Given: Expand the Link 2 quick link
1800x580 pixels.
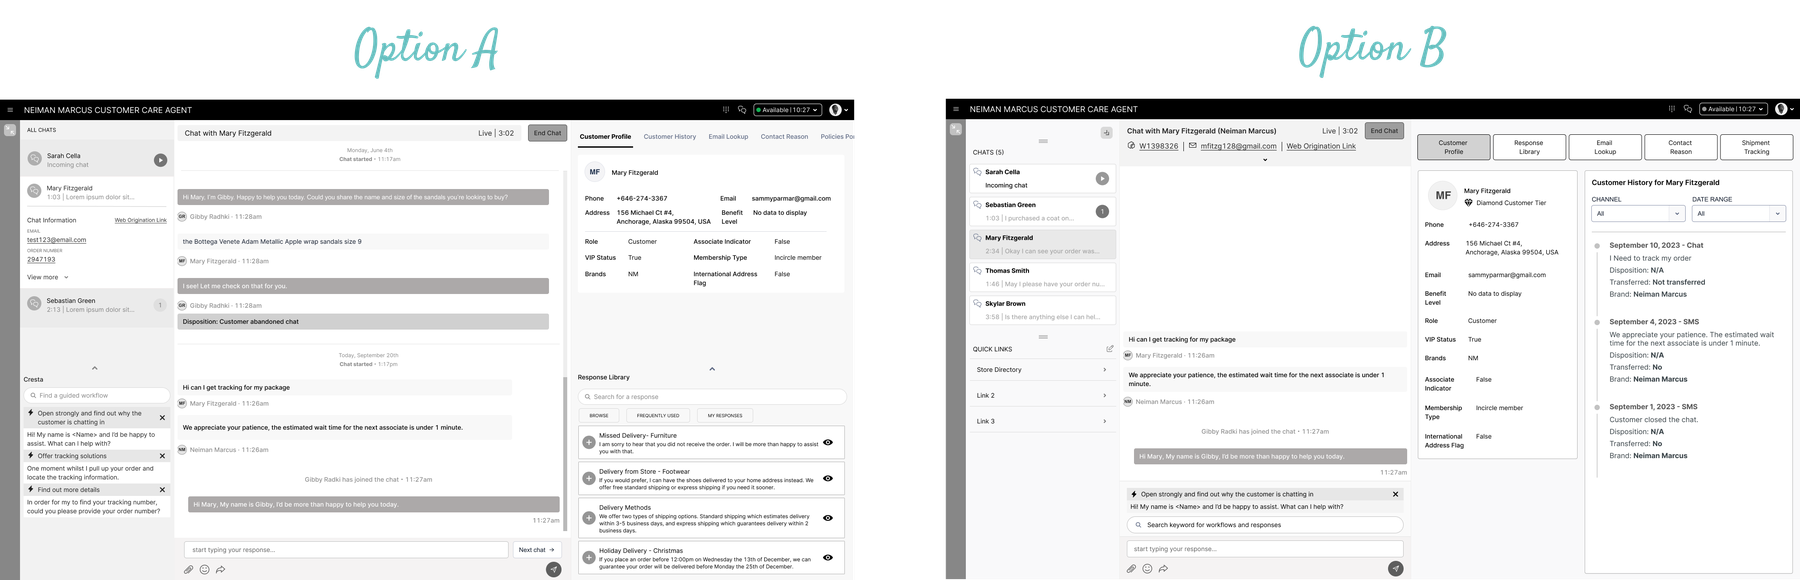Looking at the screenshot, I should coord(1105,396).
